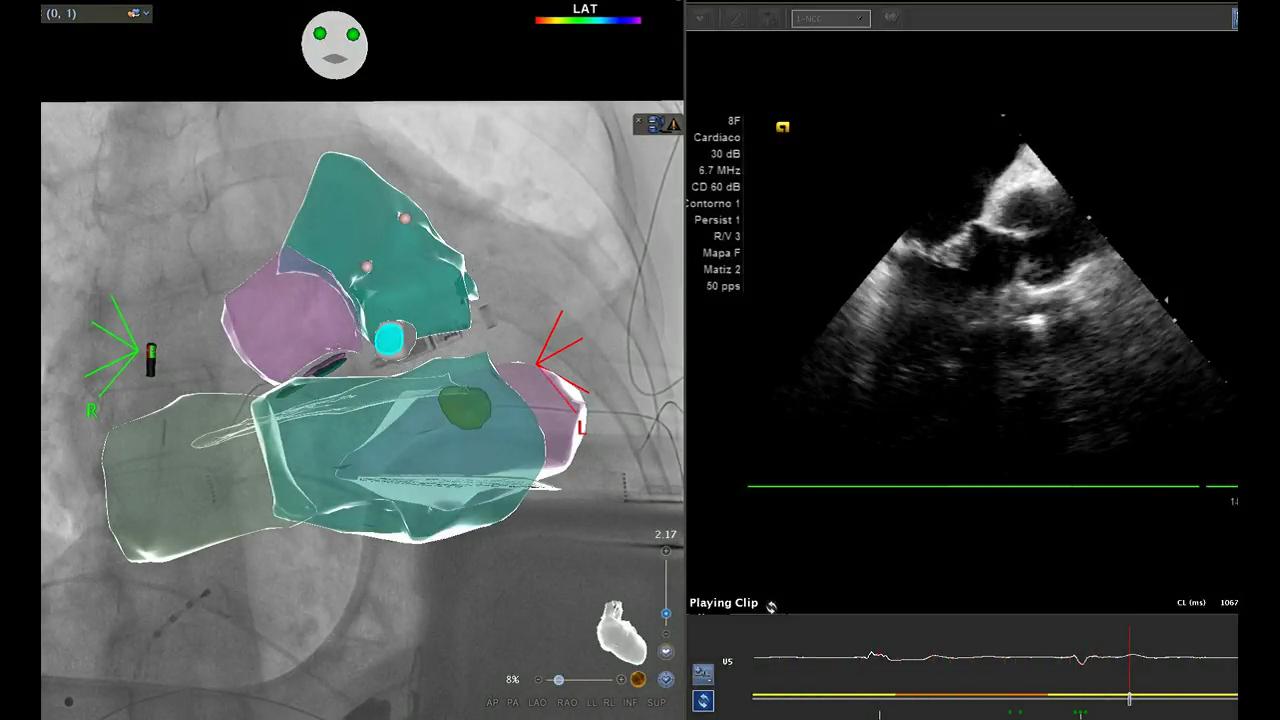Toggle the upper heart button under zoom slider

(666, 652)
